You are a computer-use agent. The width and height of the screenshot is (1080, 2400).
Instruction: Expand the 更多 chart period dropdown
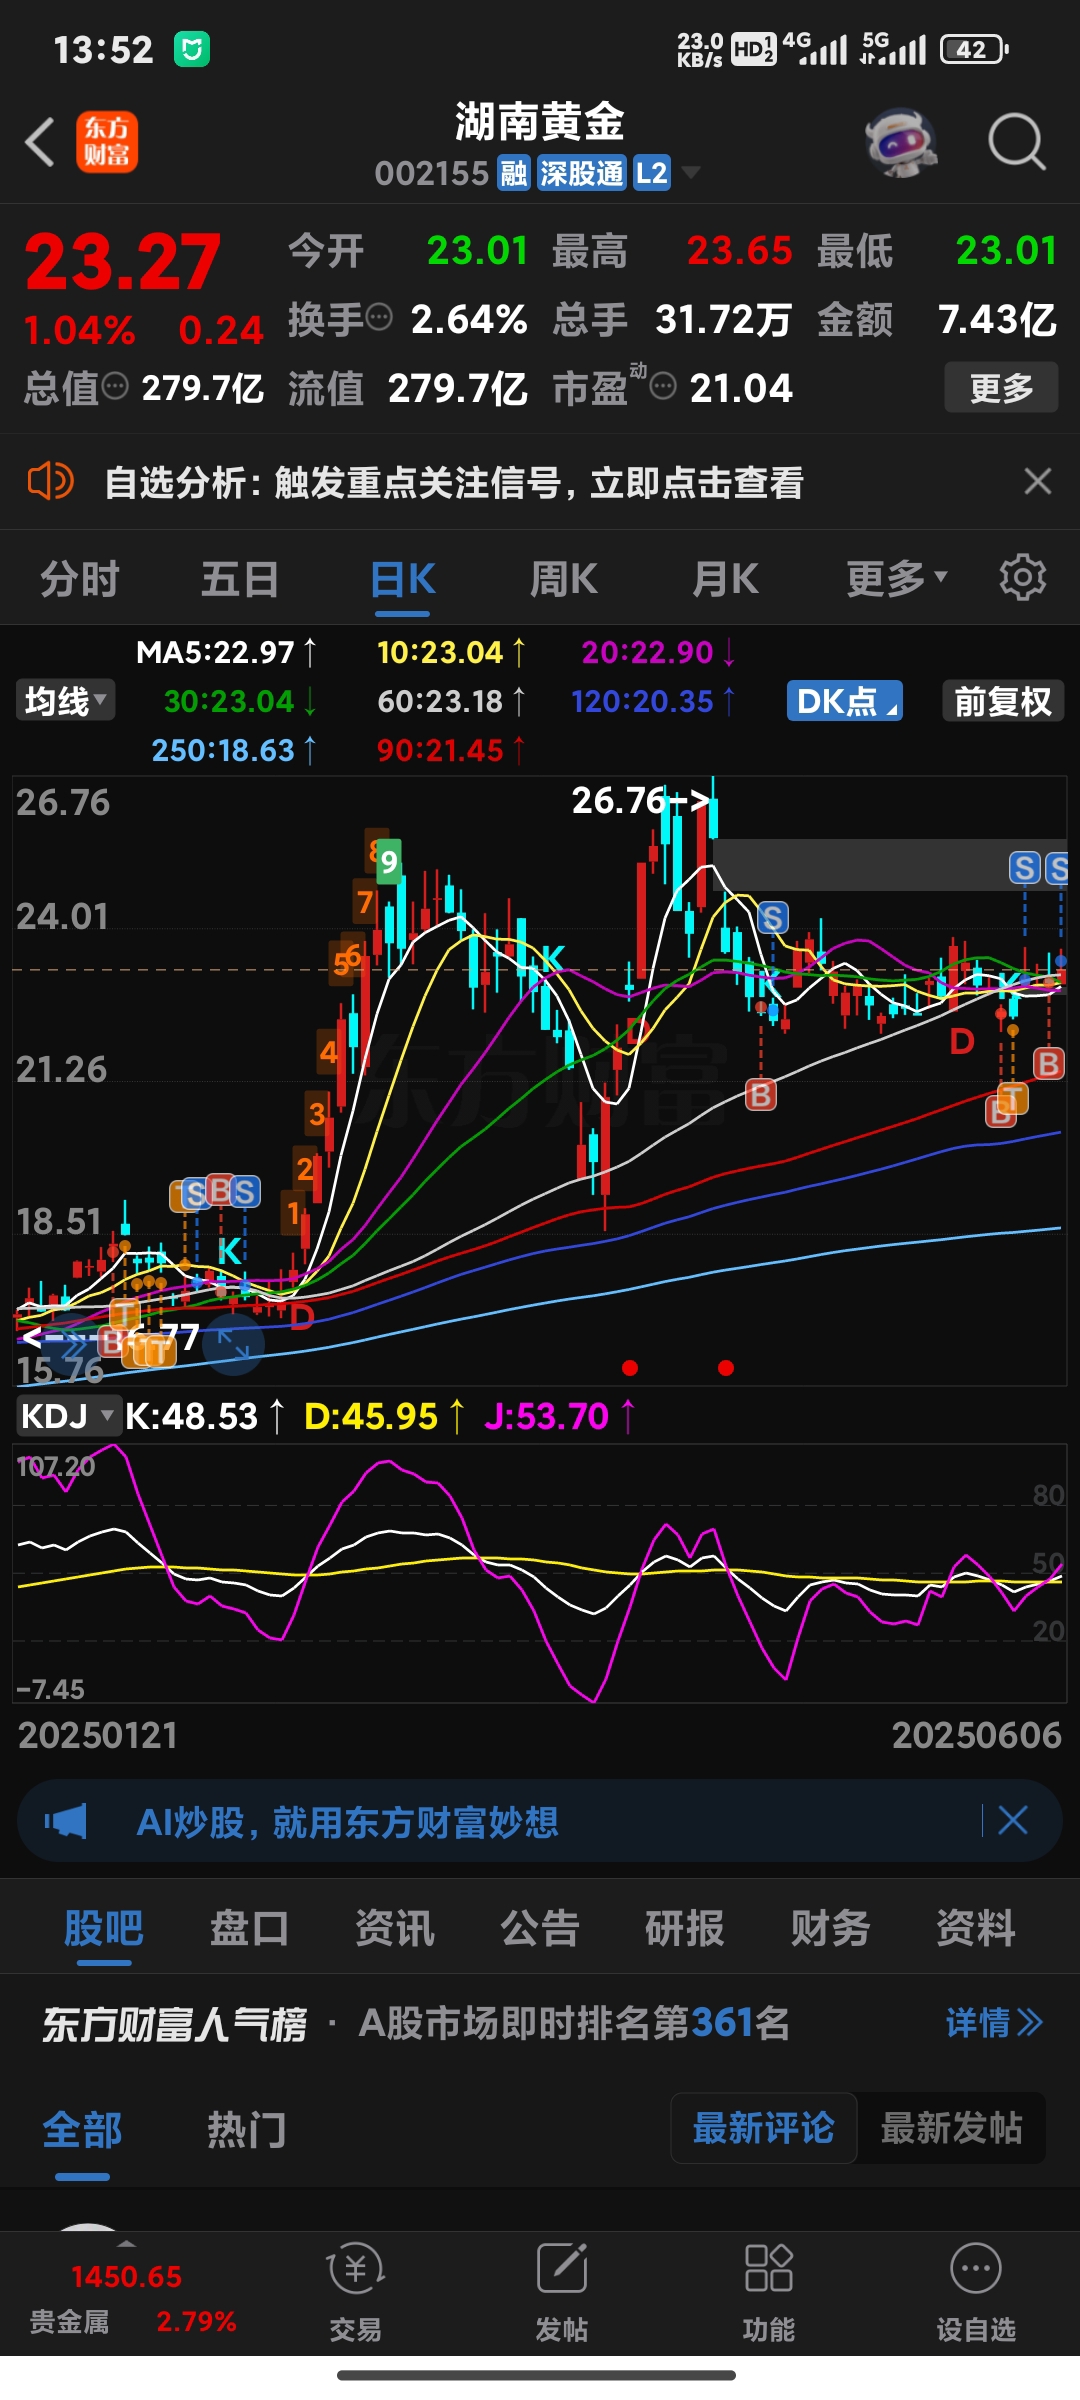pos(897,579)
